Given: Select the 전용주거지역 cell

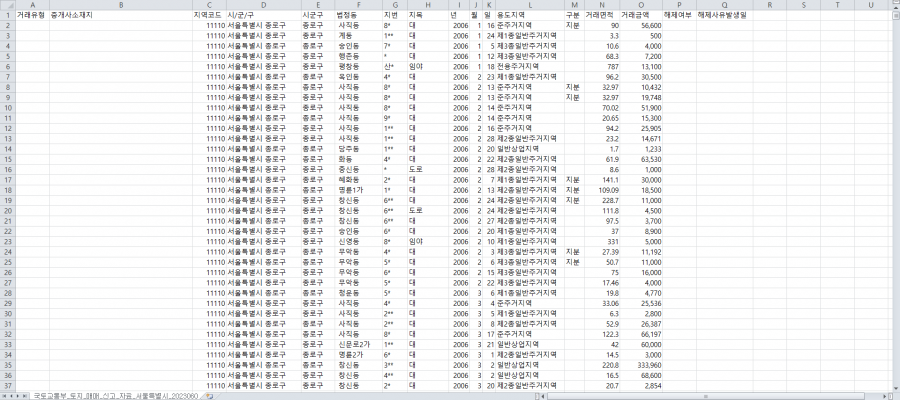Looking at the screenshot, I should (x=529, y=67).
